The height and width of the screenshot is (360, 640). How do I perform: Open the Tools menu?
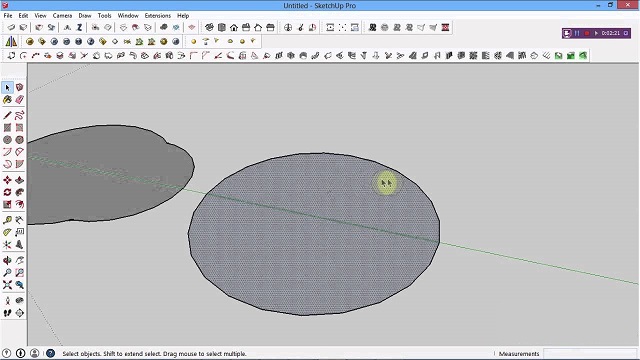click(x=104, y=16)
